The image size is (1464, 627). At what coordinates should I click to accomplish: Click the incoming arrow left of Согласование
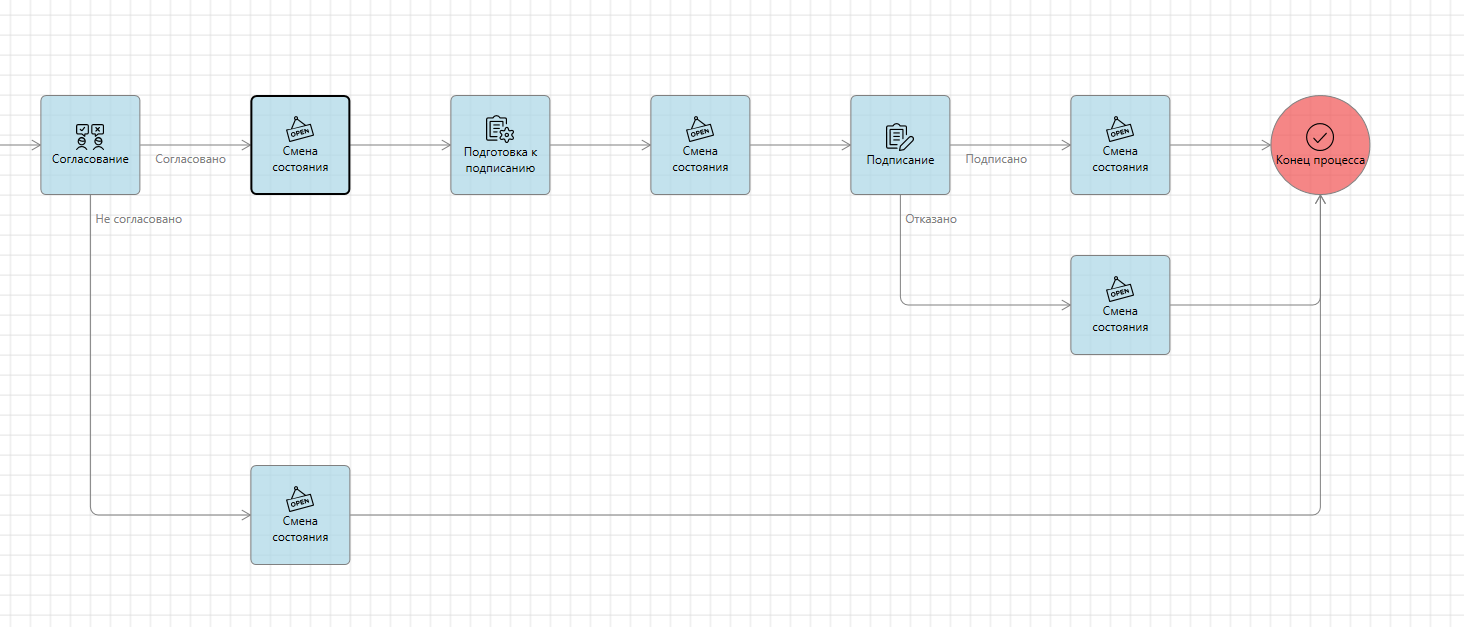20,145
